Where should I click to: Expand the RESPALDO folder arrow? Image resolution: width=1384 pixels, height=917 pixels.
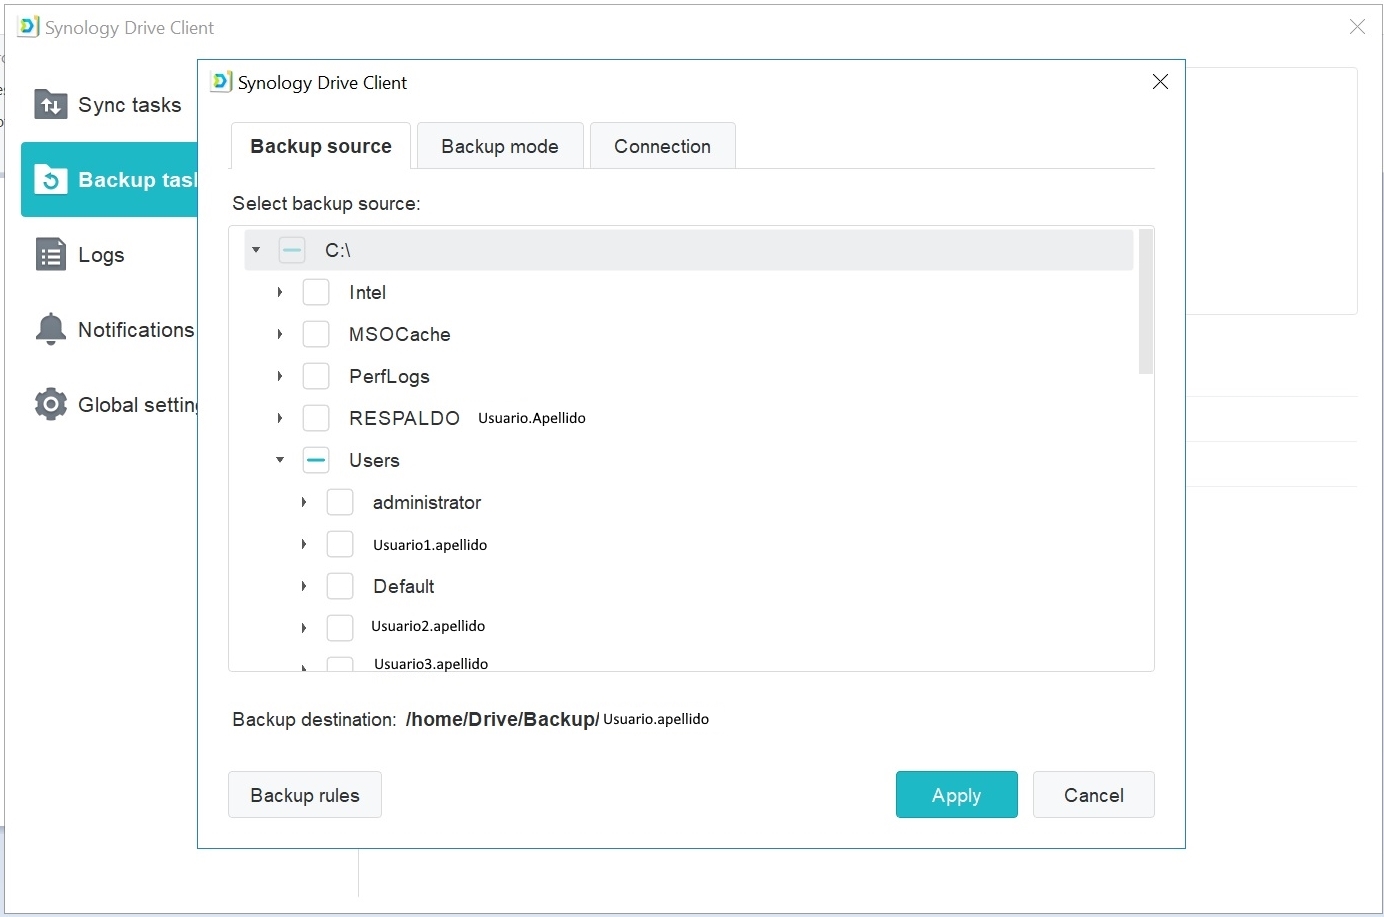pos(280,418)
